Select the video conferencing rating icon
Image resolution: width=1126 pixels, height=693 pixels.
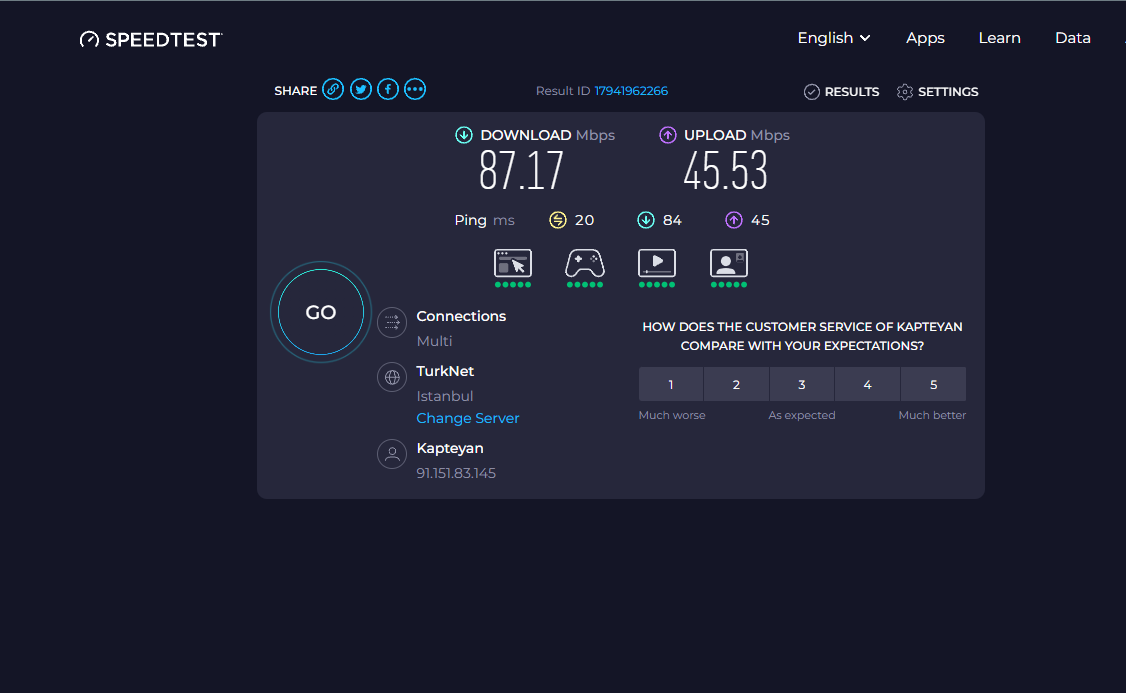pos(729,268)
